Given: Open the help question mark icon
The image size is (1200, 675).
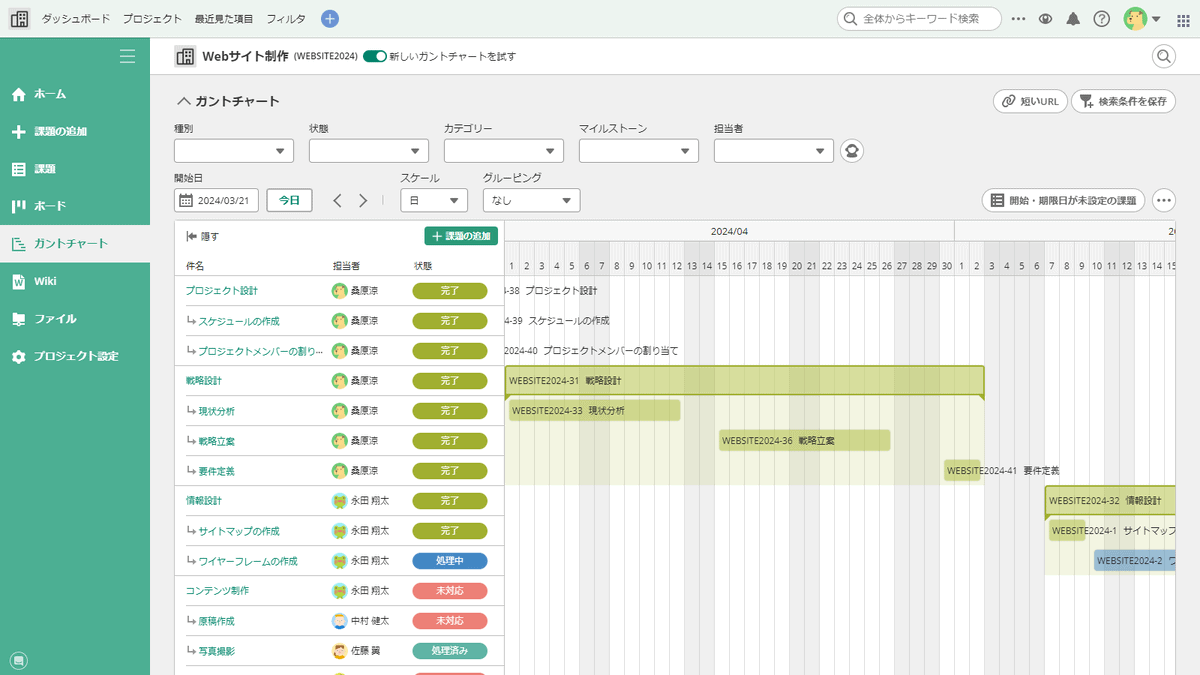Looking at the screenshot, I should [x=1101, y=19].
